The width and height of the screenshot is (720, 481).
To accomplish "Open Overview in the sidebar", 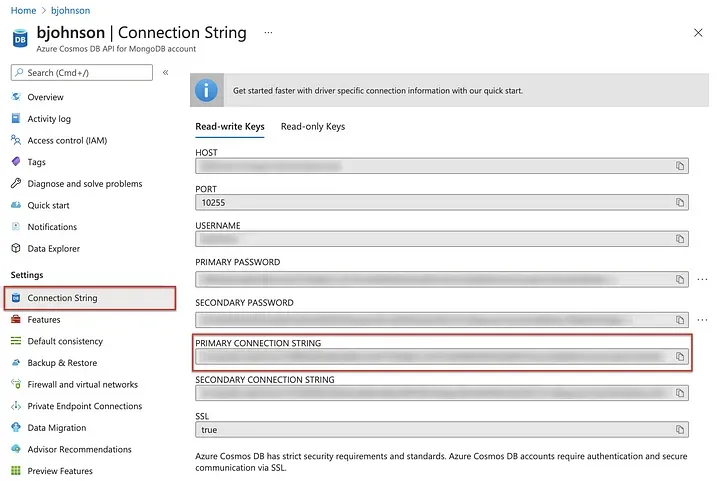I will click(x=45, y=97).
